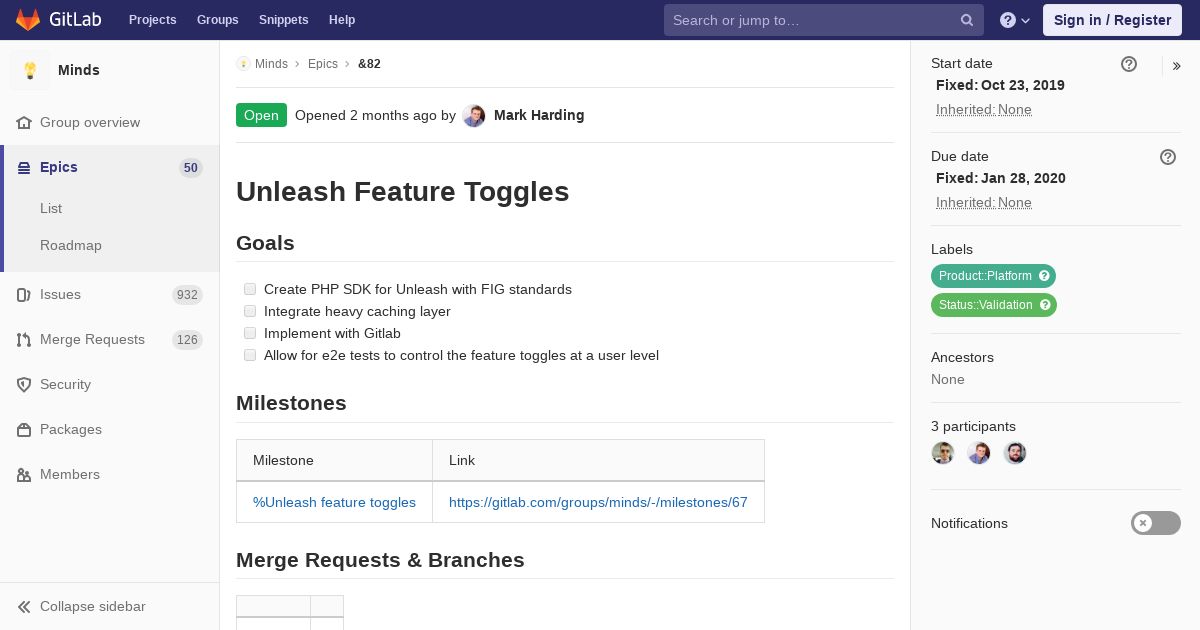Click the Epics breadcrumb link
1200x630 pixels.
(323, 64)
